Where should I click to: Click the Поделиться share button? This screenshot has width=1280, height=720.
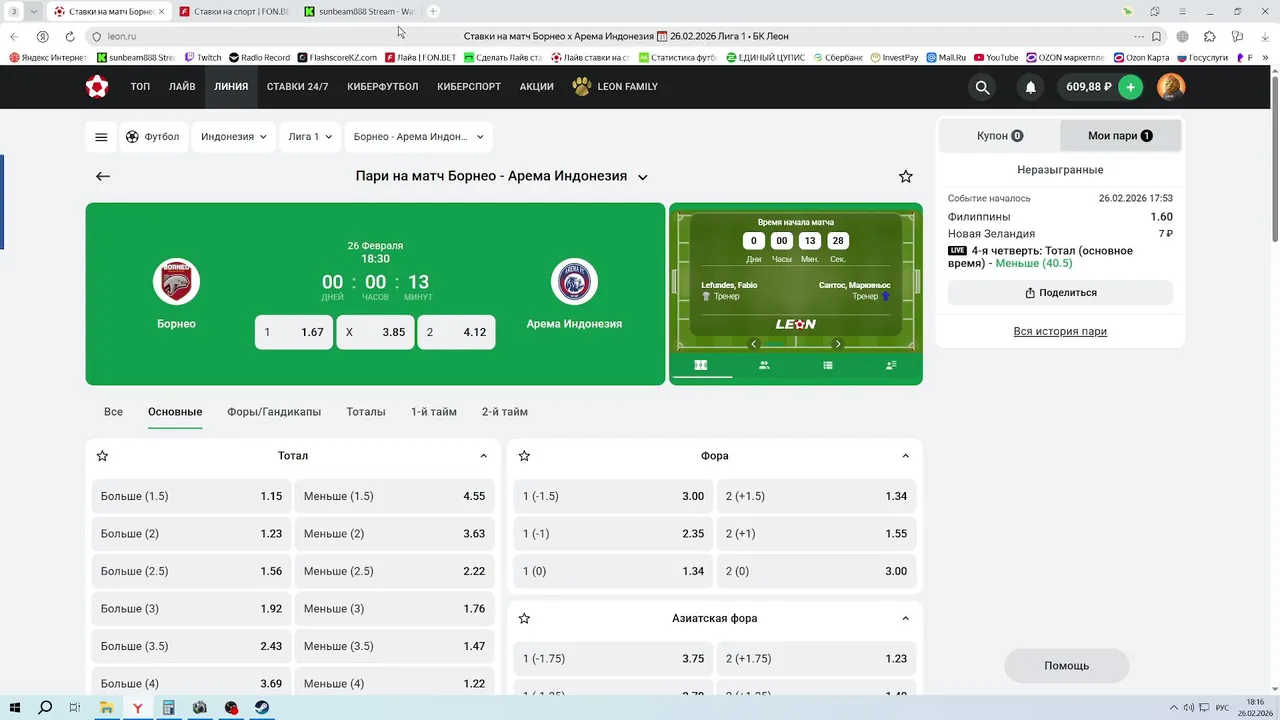[x=1060, y=293]
